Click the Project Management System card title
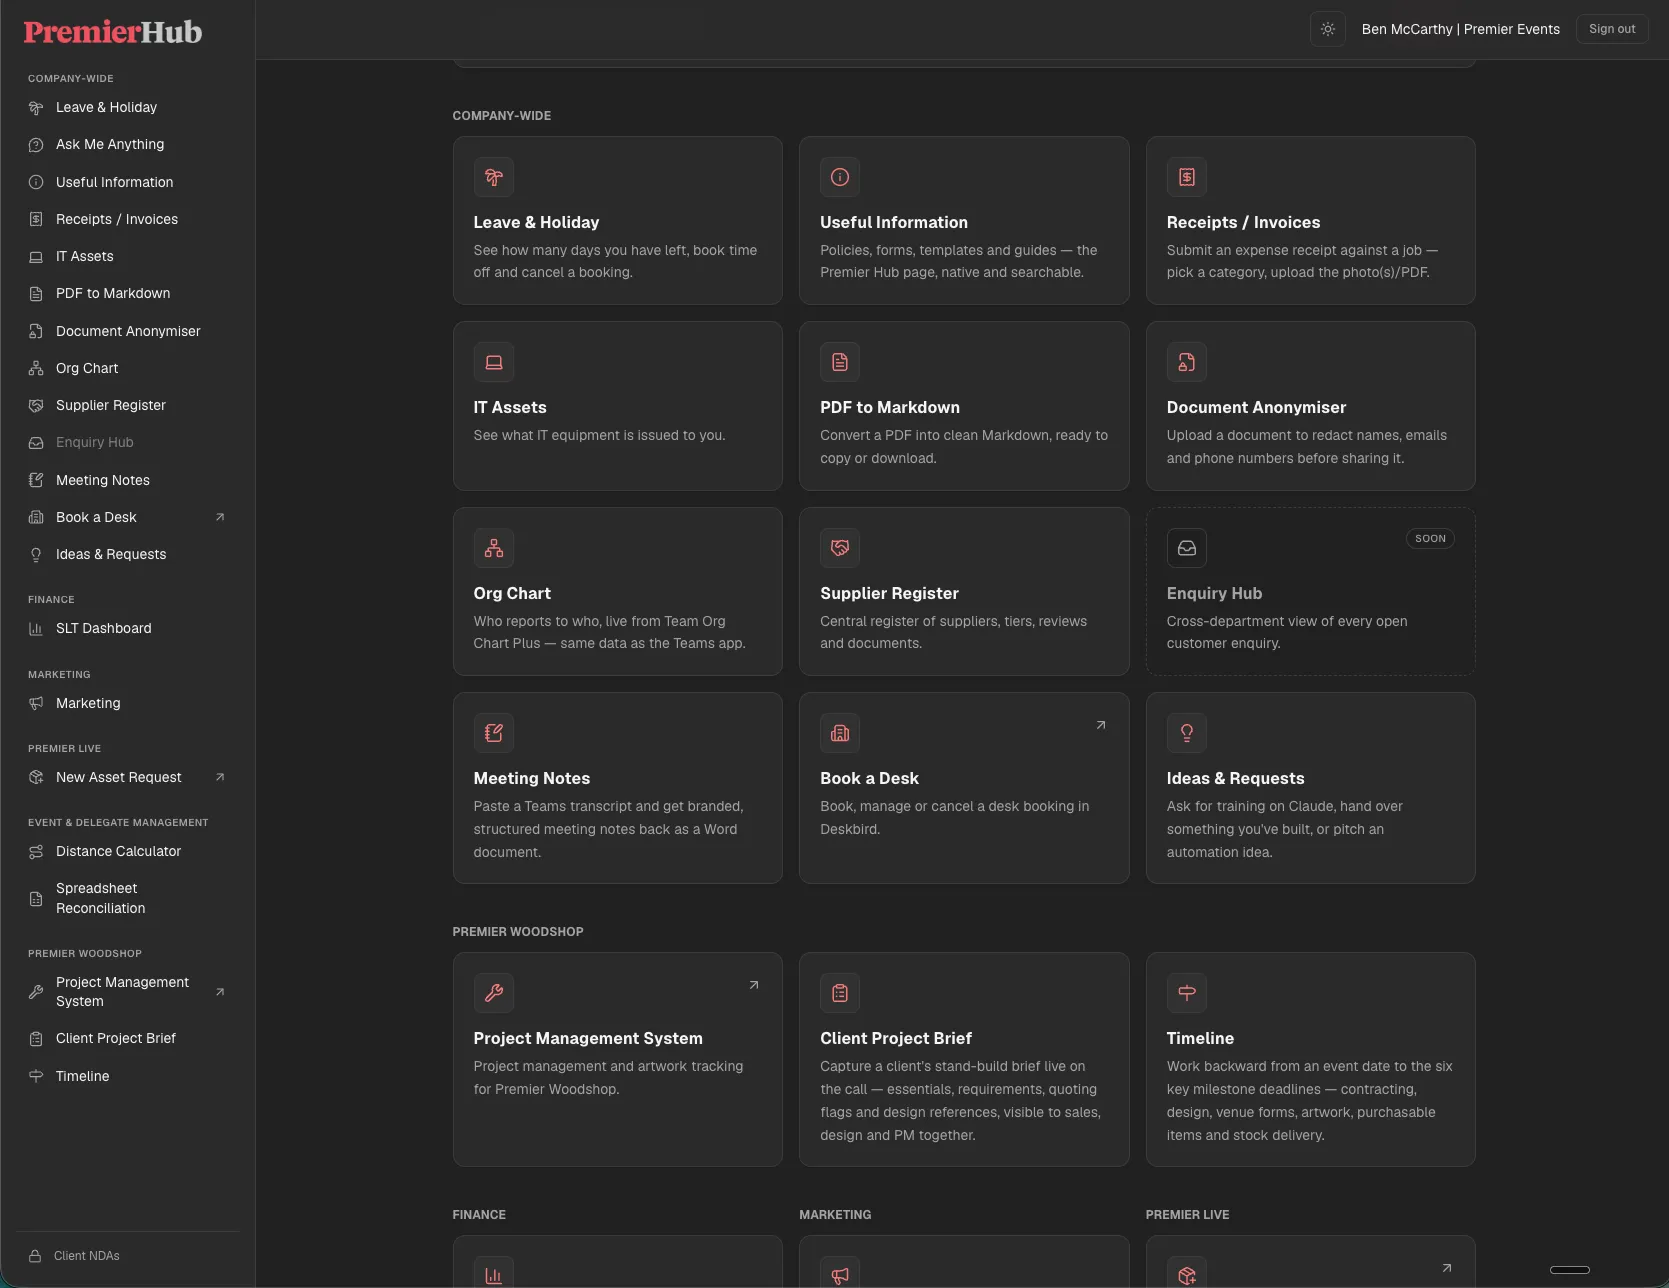The image size is (1669, 1288). [588, 1038]
